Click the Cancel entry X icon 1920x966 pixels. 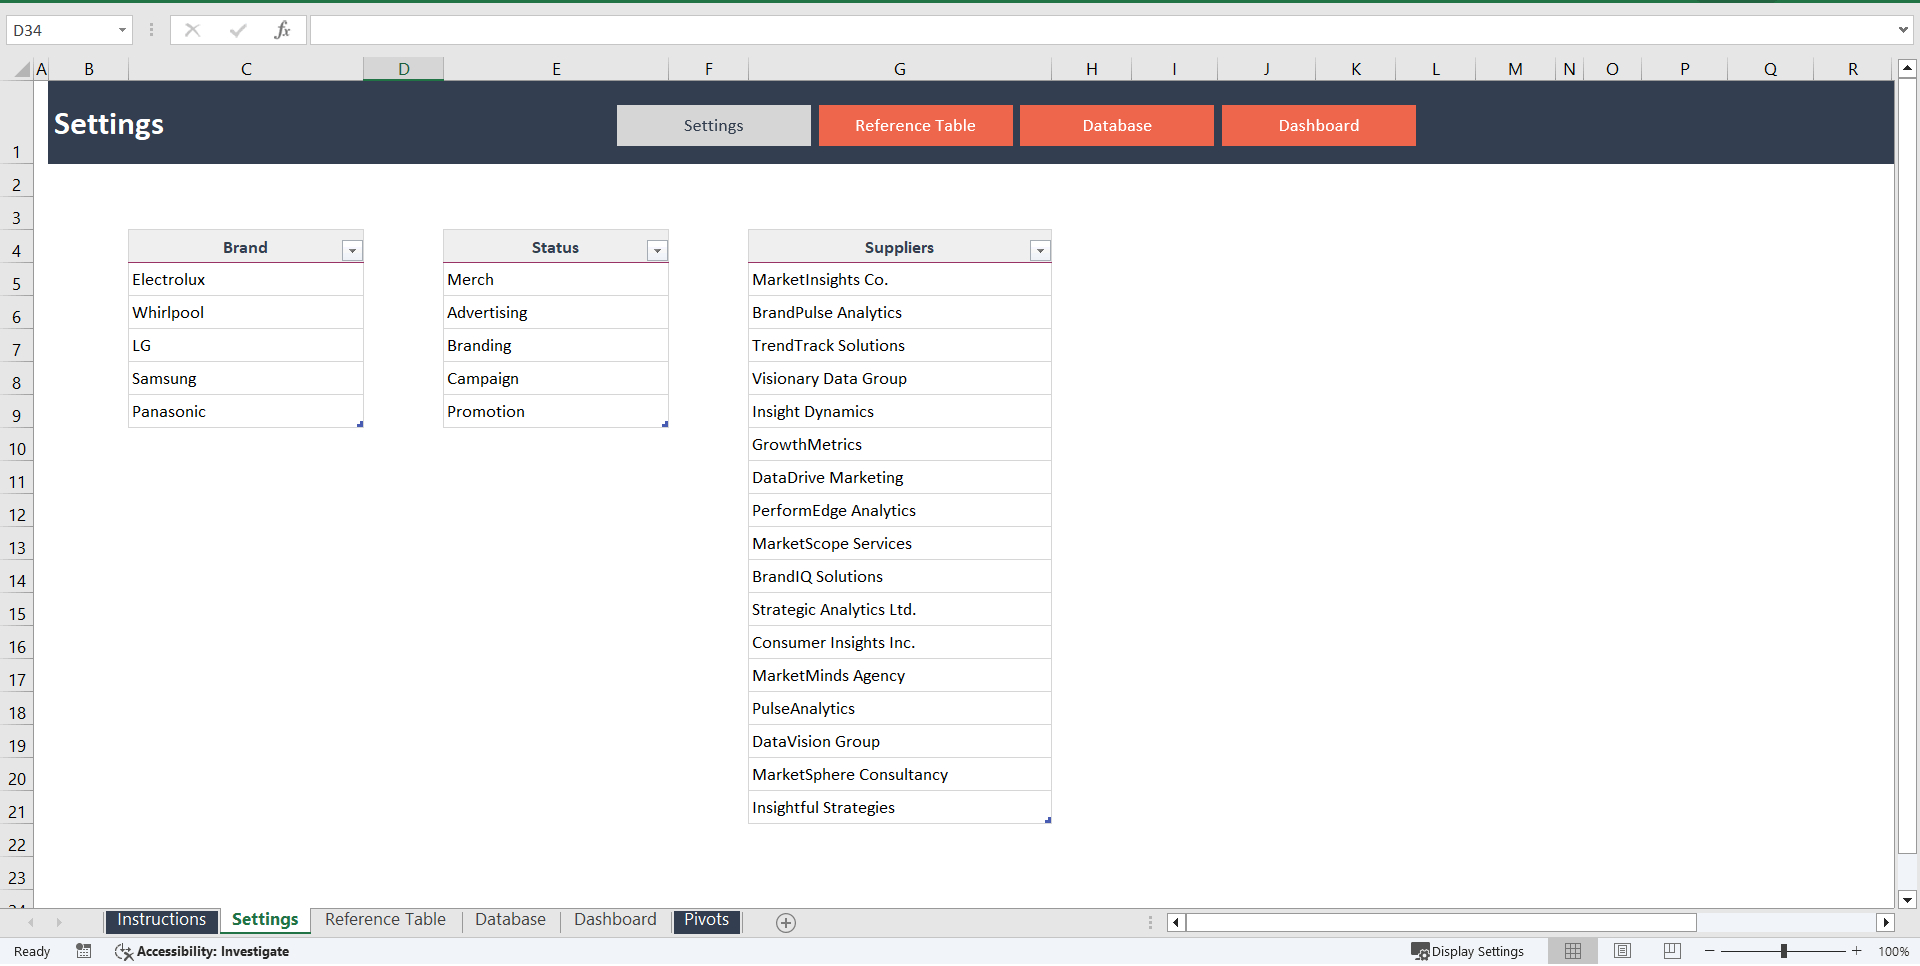[192, 30]
